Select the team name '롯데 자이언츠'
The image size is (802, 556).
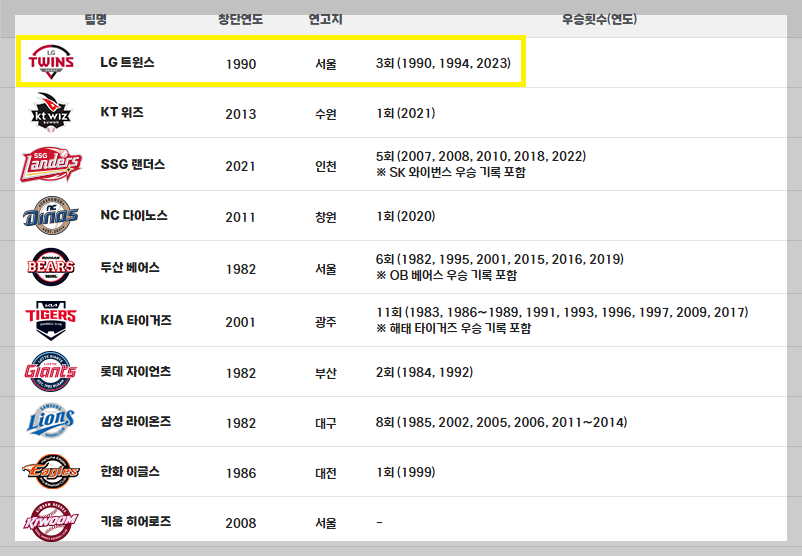(136, 371)
